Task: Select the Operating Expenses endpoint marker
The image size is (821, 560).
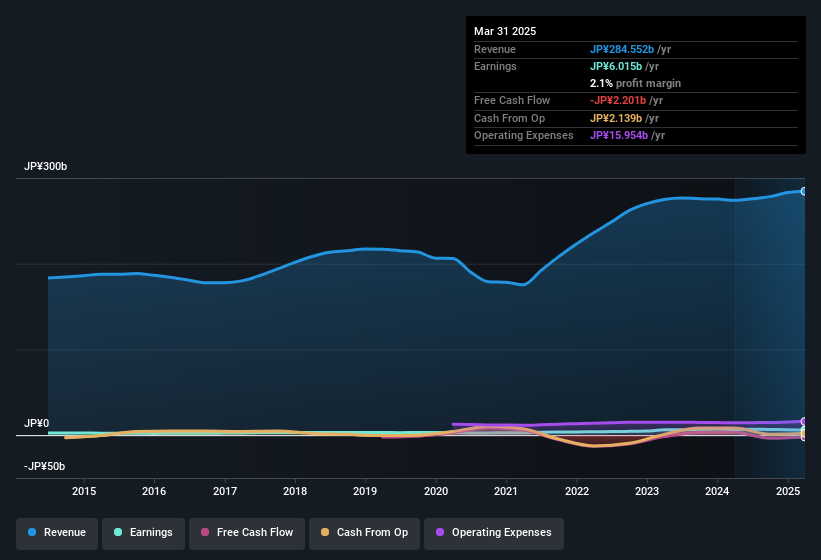Action: click(803, 421)
